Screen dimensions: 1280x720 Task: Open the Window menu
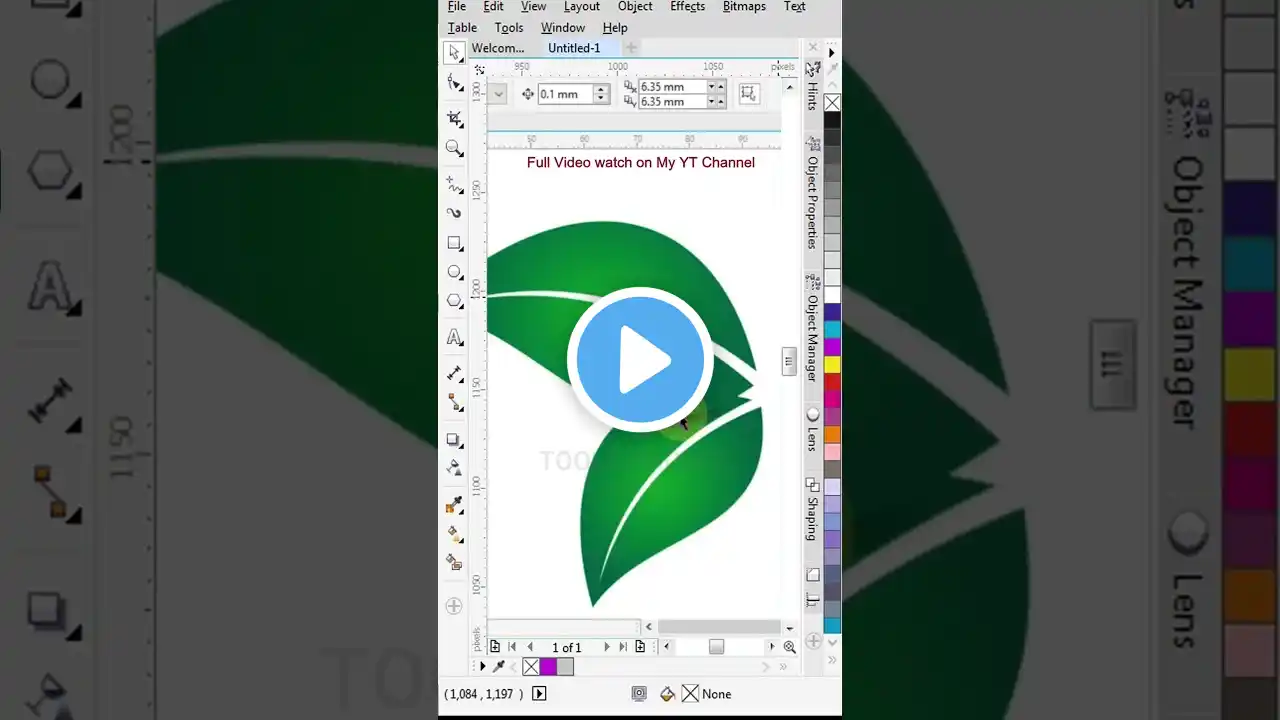tap(563, 28)
